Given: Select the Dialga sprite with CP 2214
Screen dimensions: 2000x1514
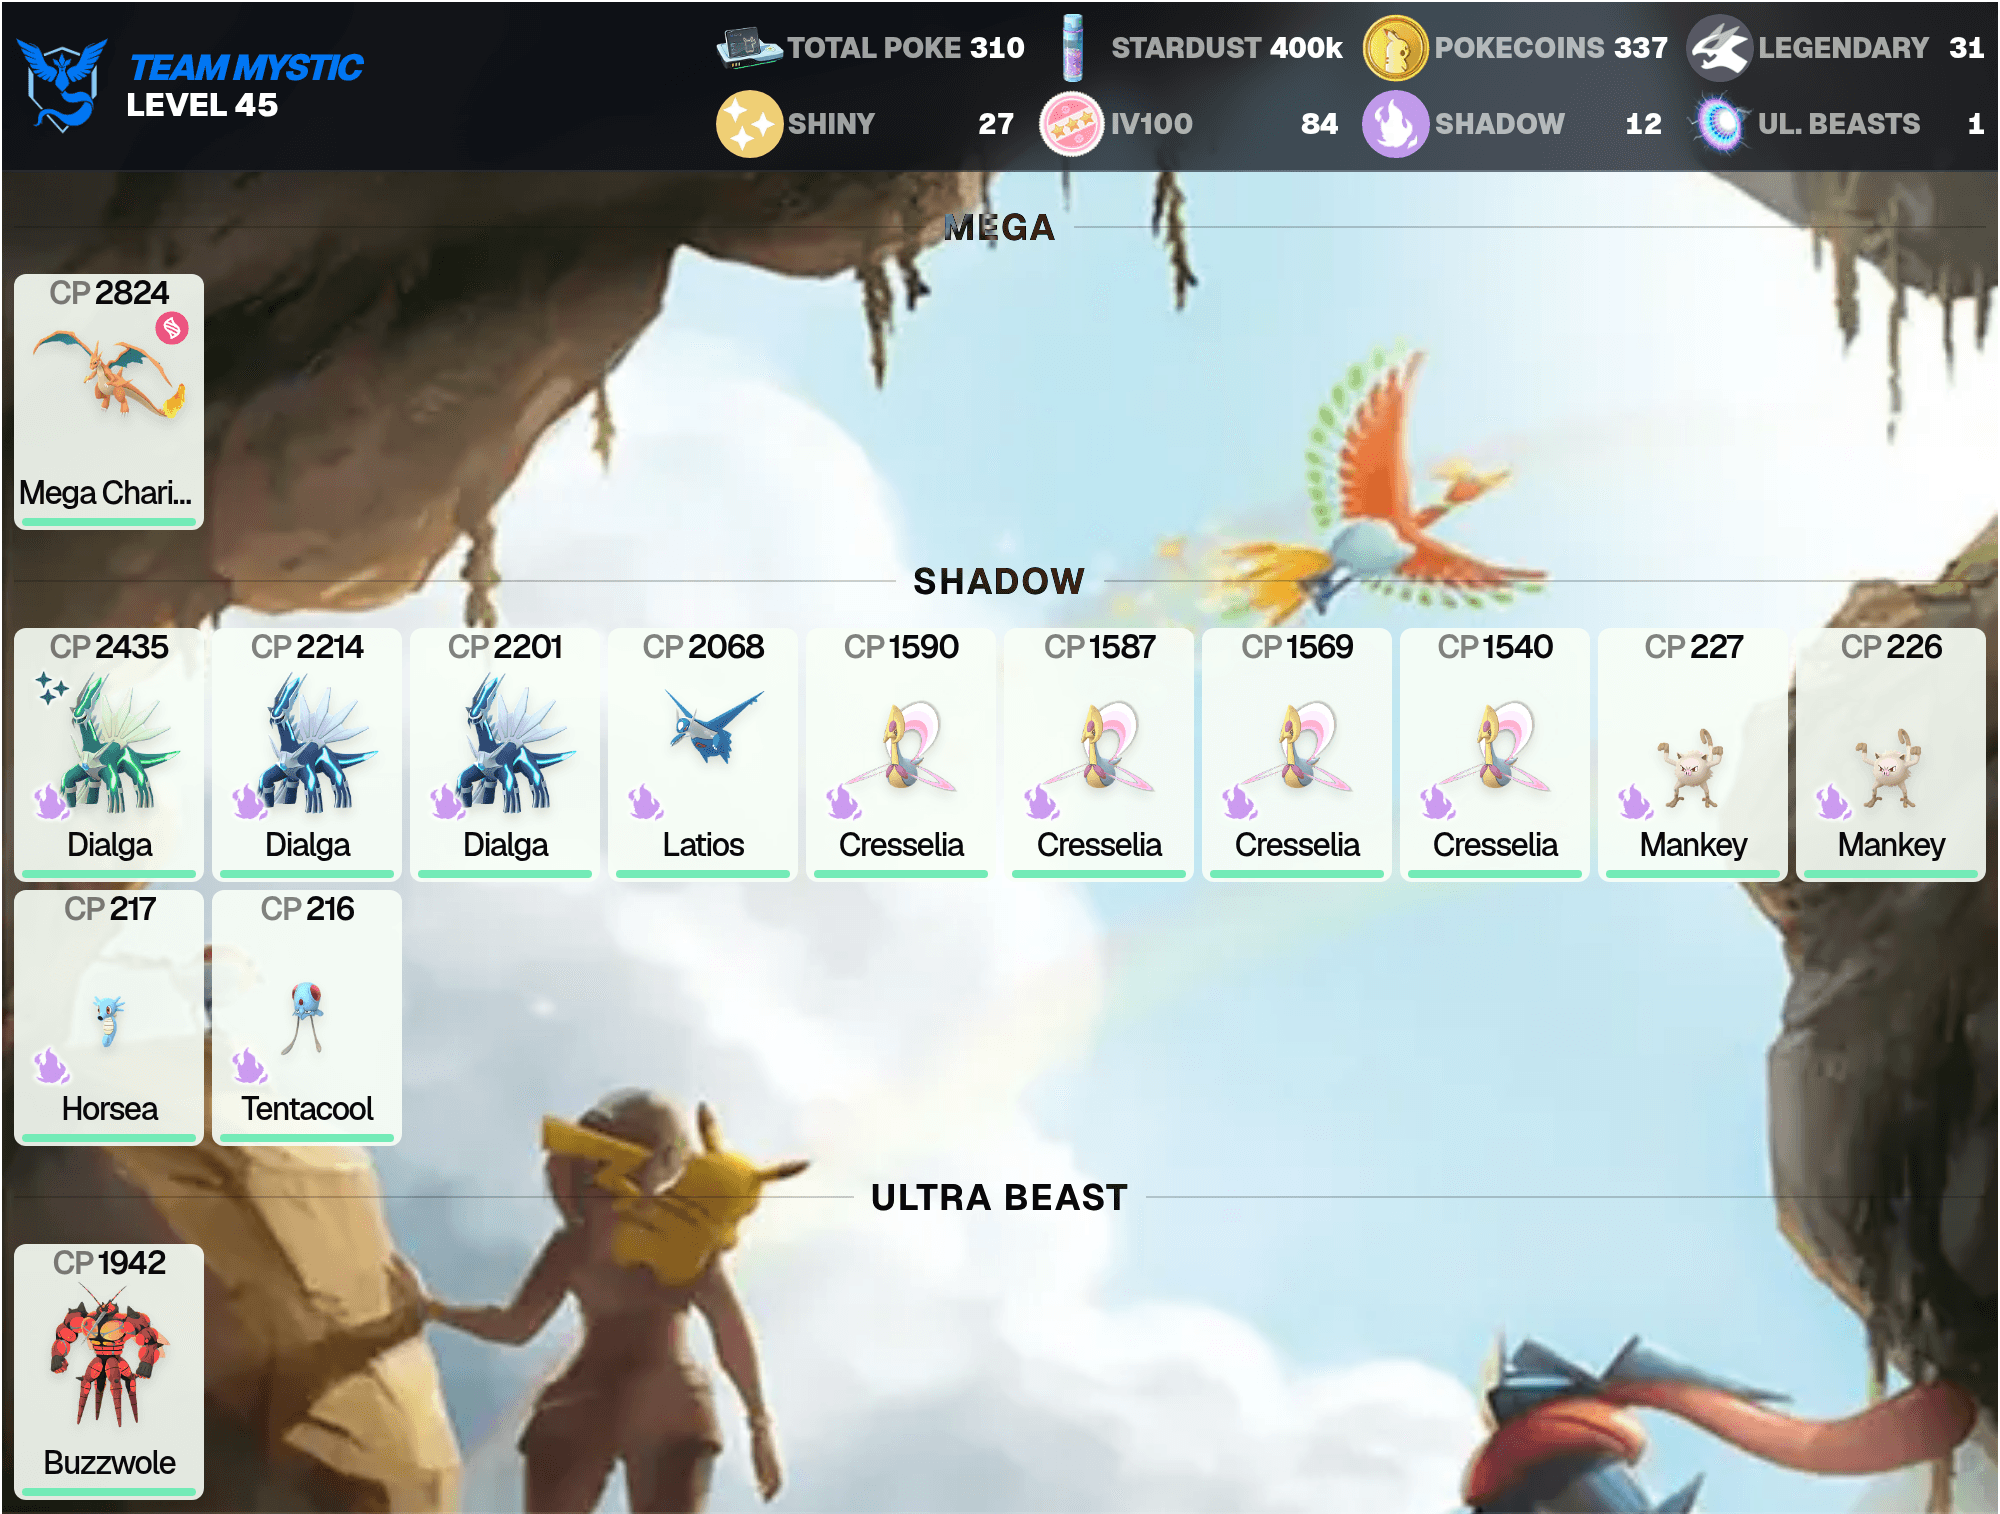Looking at the screenshot, I should coord(317,741).
